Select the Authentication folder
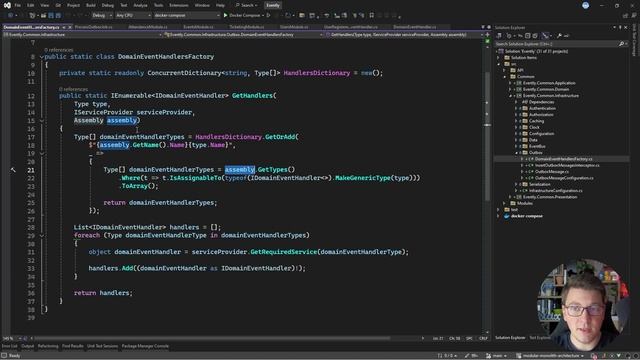Screen dimensions: 640x360 coord(542,108)
